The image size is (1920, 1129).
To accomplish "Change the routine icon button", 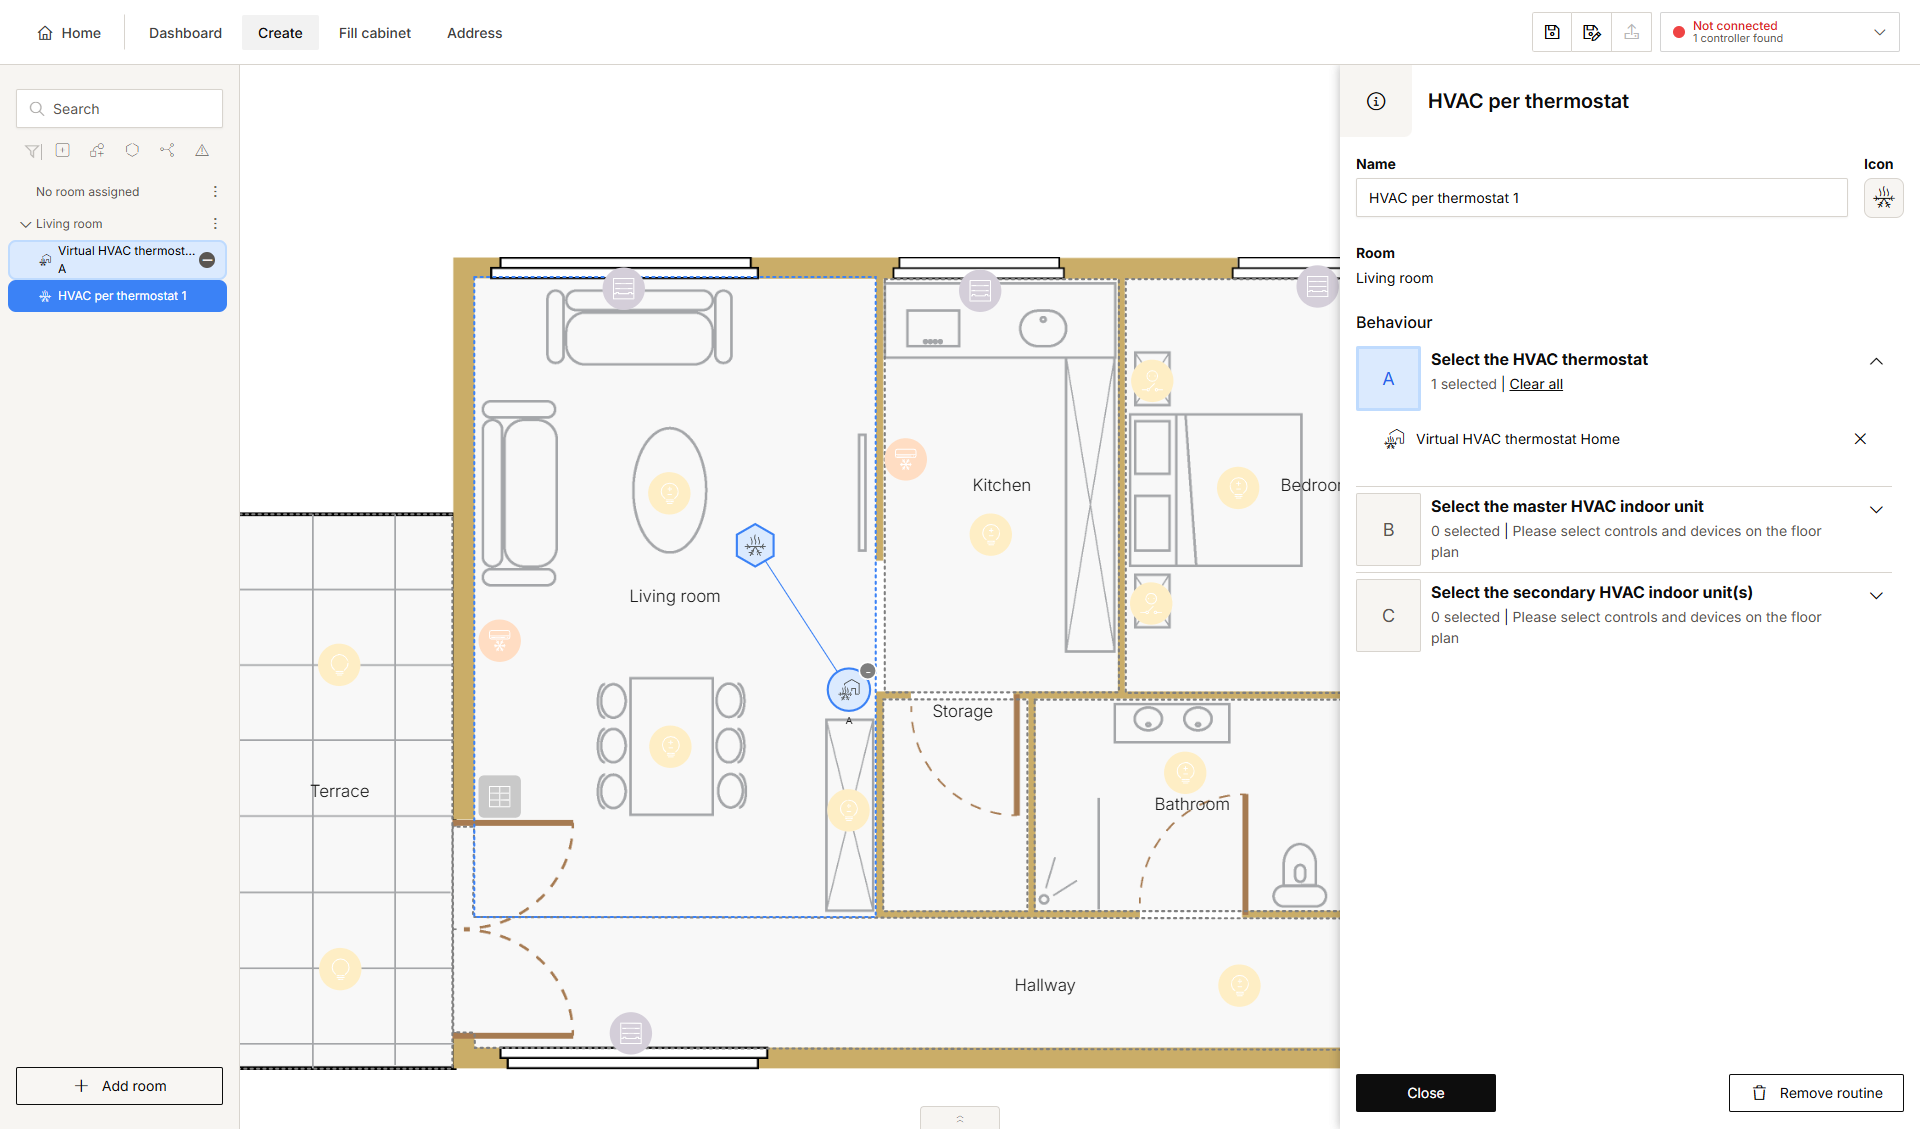I will point(1884,198).
